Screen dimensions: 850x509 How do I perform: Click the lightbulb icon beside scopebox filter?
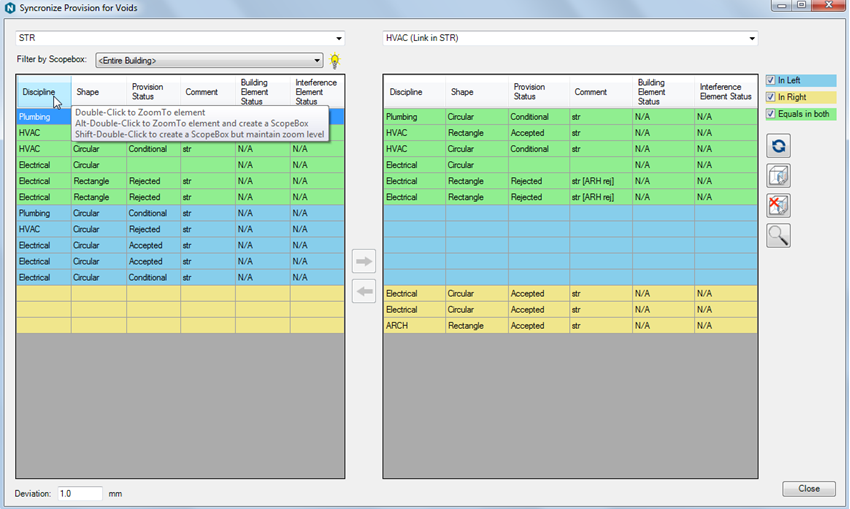pyautogui.click(x=335, y=61)
